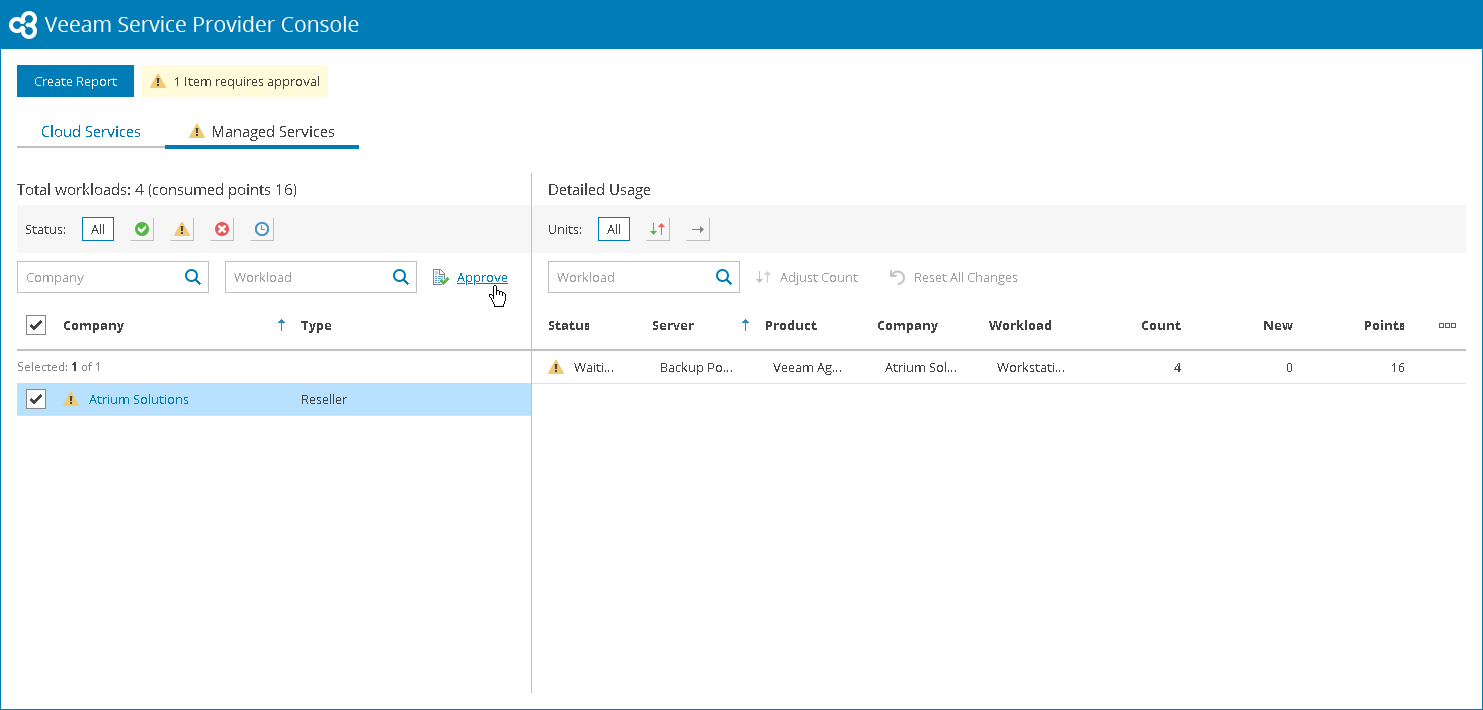This screenshot has height=710, width=1483.
Task: Switch to the Cloud Services tab
Action: 91,131
